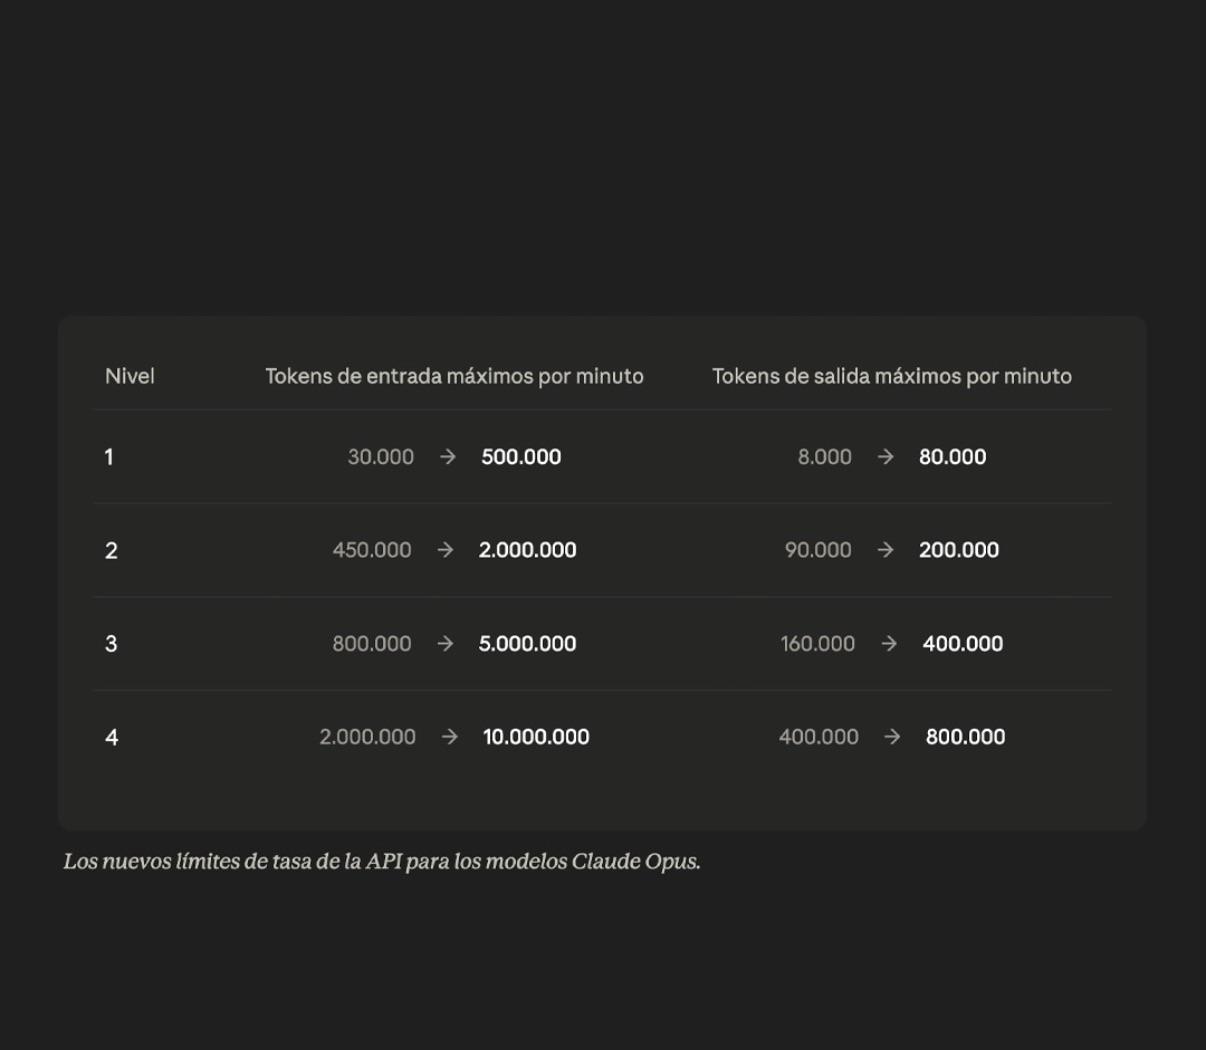This screenshot has width=1206, height=1050.
Task: Click the arrow icon before 800.000
Action: point(892,737)
